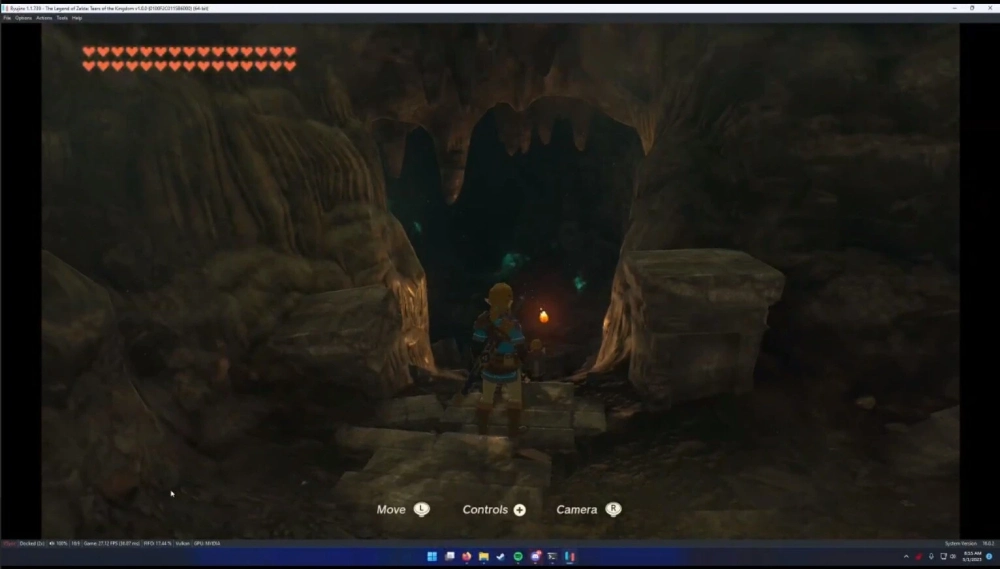1000x569 pixels.
Task: Click the Vulkan graphics backend label
Action: point(183,544)
